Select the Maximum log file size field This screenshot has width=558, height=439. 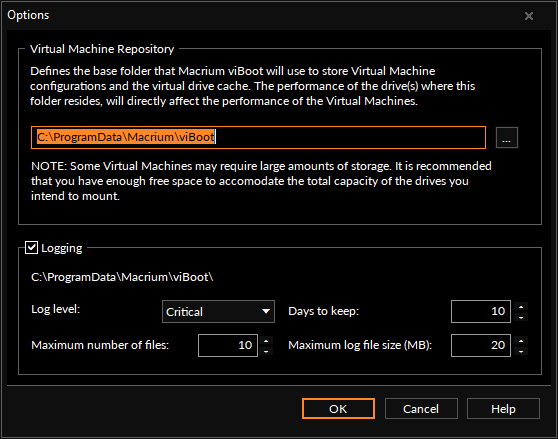click(481, 345)
